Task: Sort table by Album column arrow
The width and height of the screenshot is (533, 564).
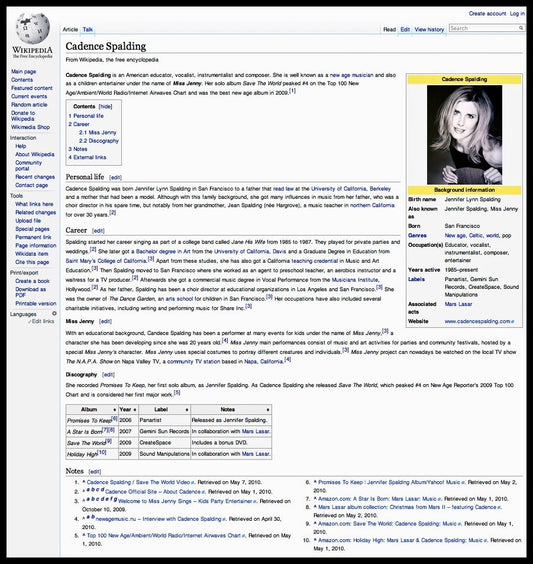Action: point(115,410)
